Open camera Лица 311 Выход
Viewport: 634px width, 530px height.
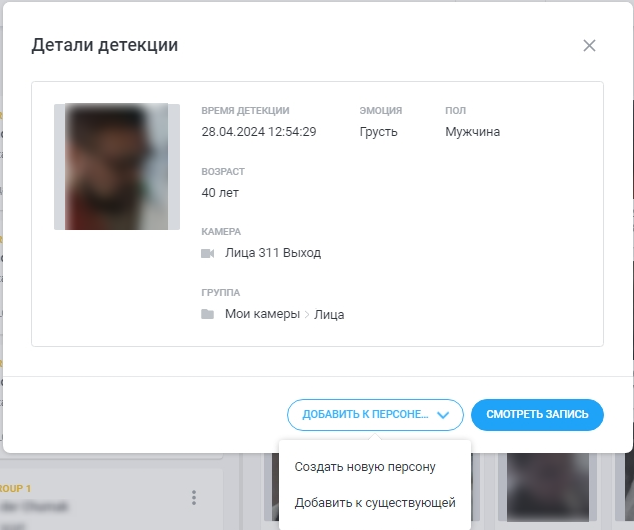coord(273,253)
